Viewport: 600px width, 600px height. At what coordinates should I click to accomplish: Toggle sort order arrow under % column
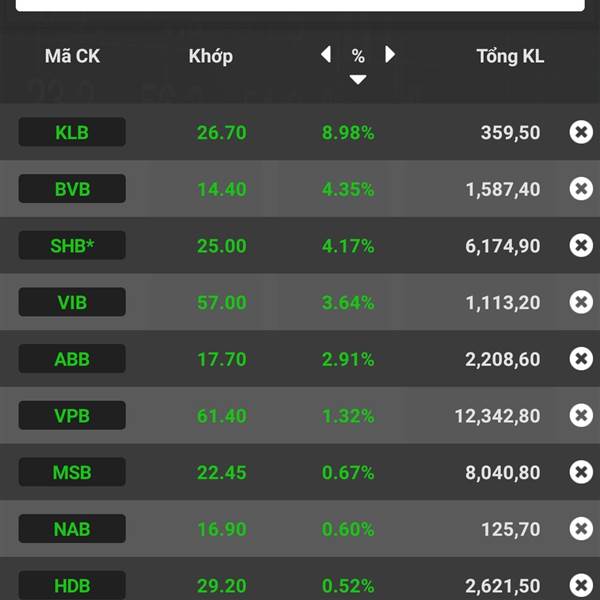358,80
